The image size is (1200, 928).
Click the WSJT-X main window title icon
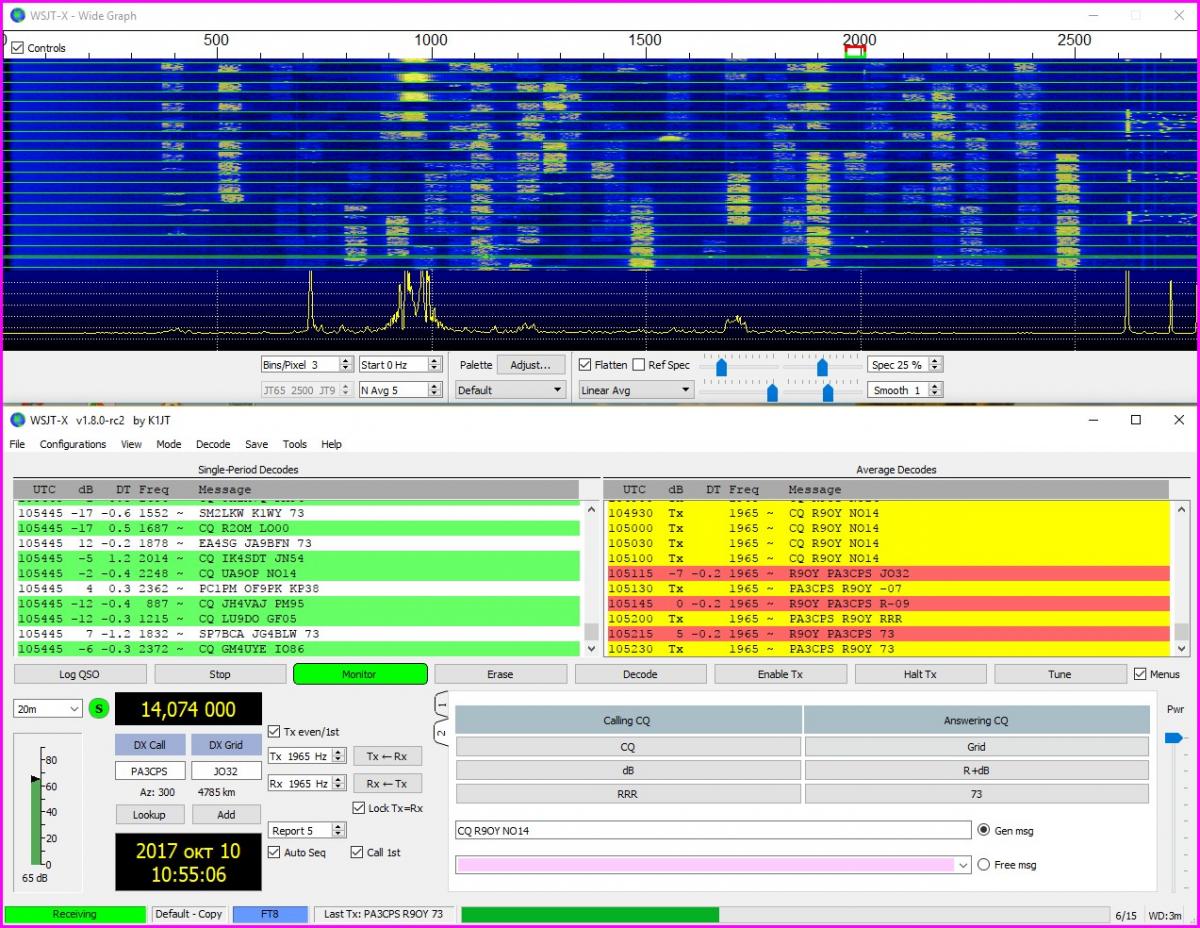pos(17,420)
